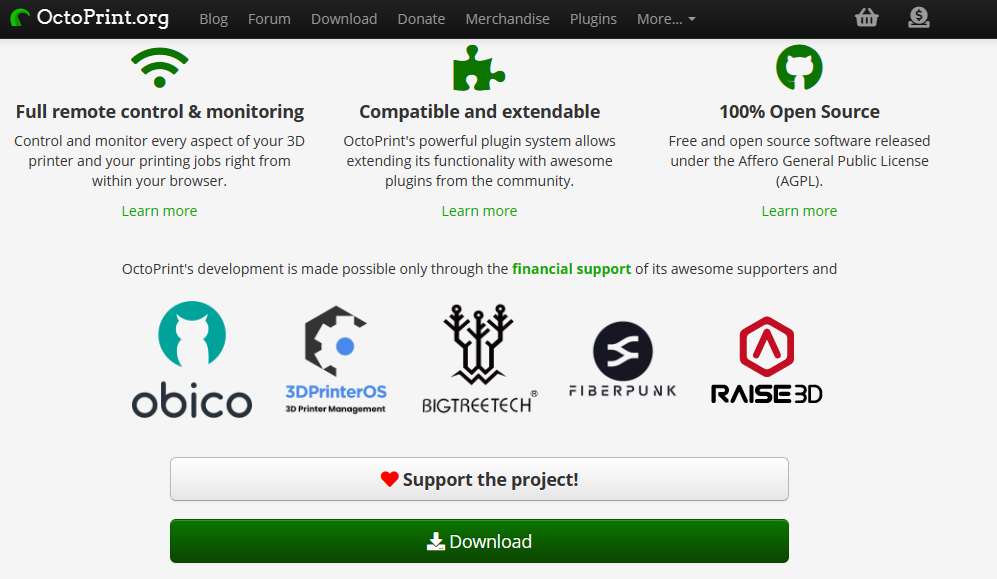
Task: Visit the Merchandise page
Action: [x=507, y=19]
